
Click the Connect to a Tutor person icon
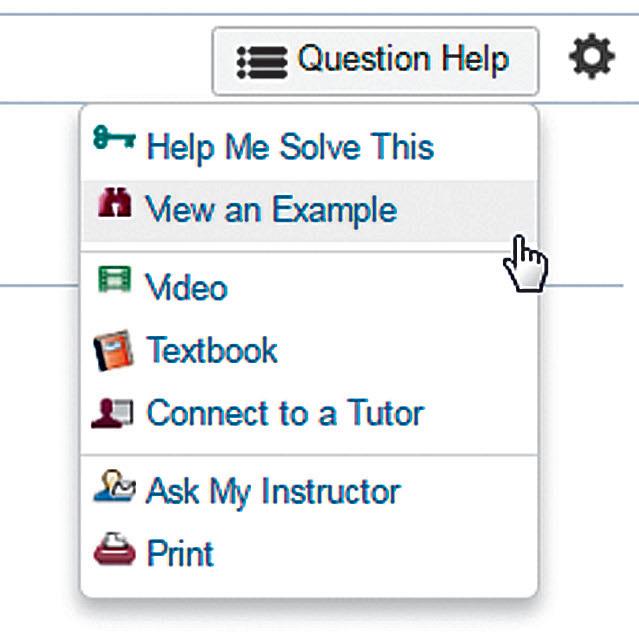point(111,411)
